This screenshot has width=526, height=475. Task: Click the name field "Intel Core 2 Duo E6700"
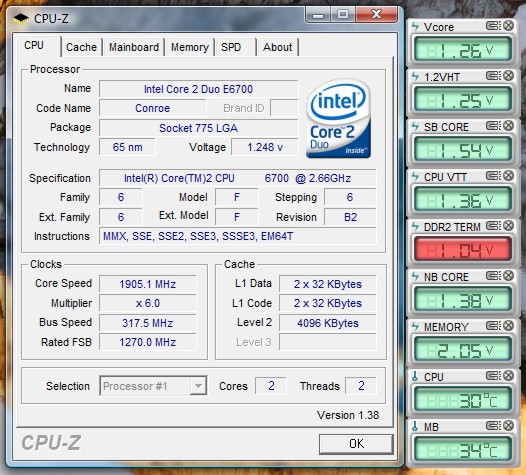(x=198, y=89)
